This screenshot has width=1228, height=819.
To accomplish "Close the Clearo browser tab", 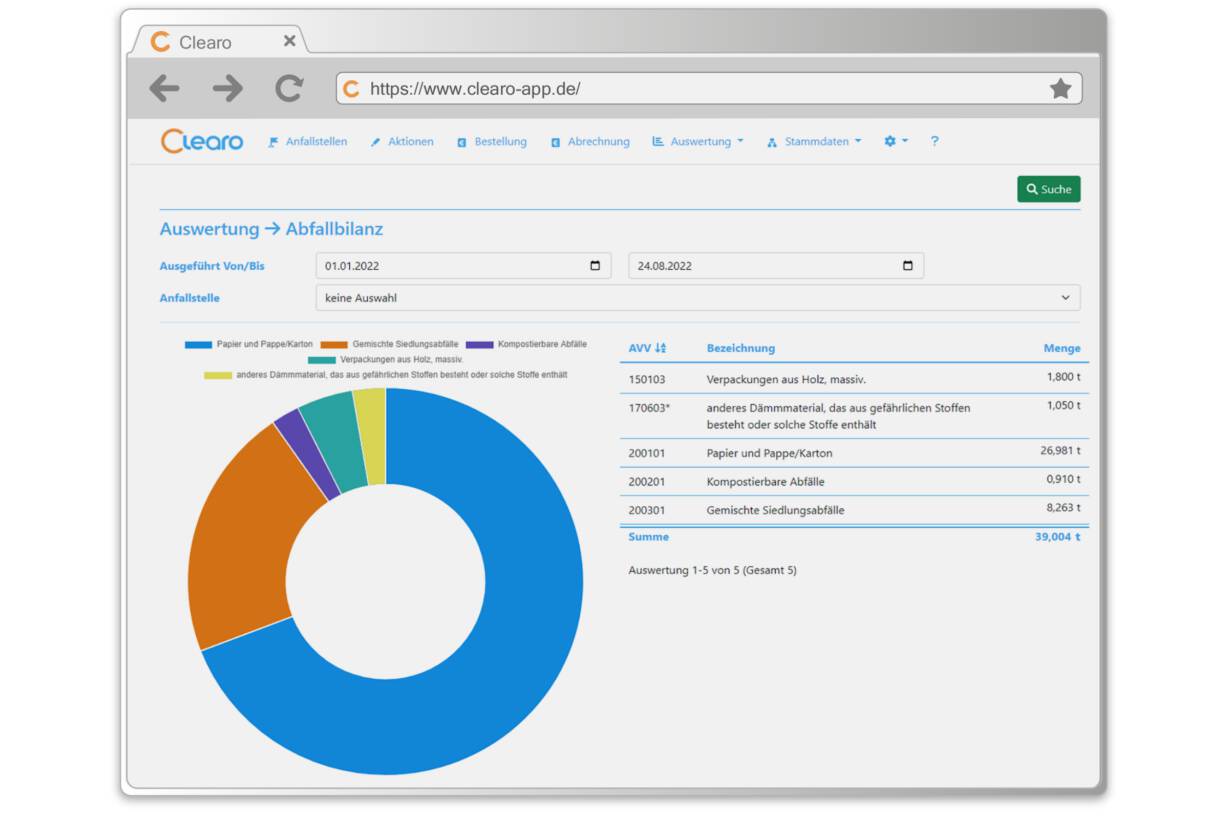I will click(x=289, y=41).
